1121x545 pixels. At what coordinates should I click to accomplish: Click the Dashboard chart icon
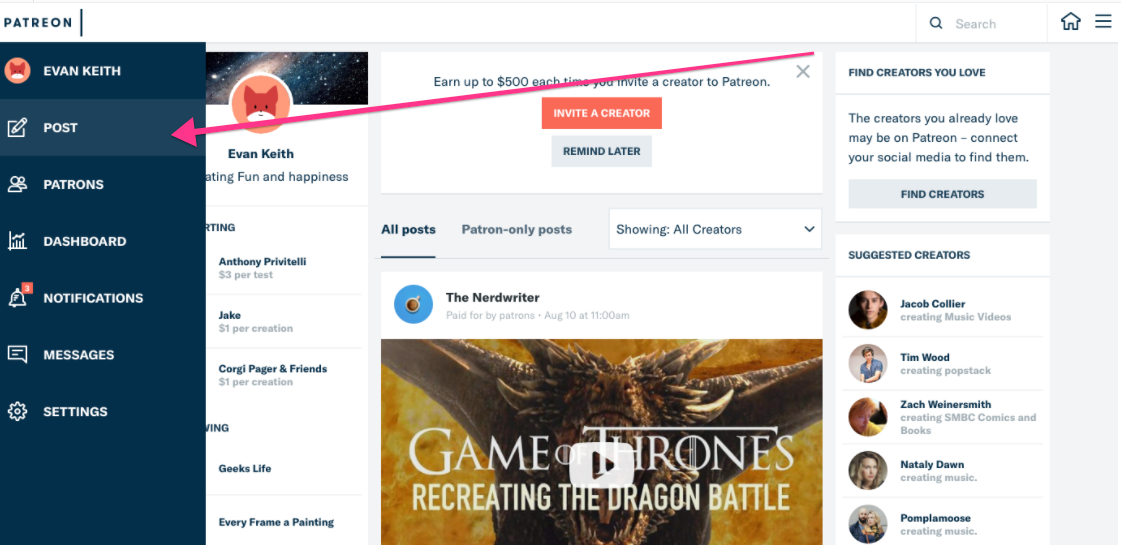[x=17, y=241]
